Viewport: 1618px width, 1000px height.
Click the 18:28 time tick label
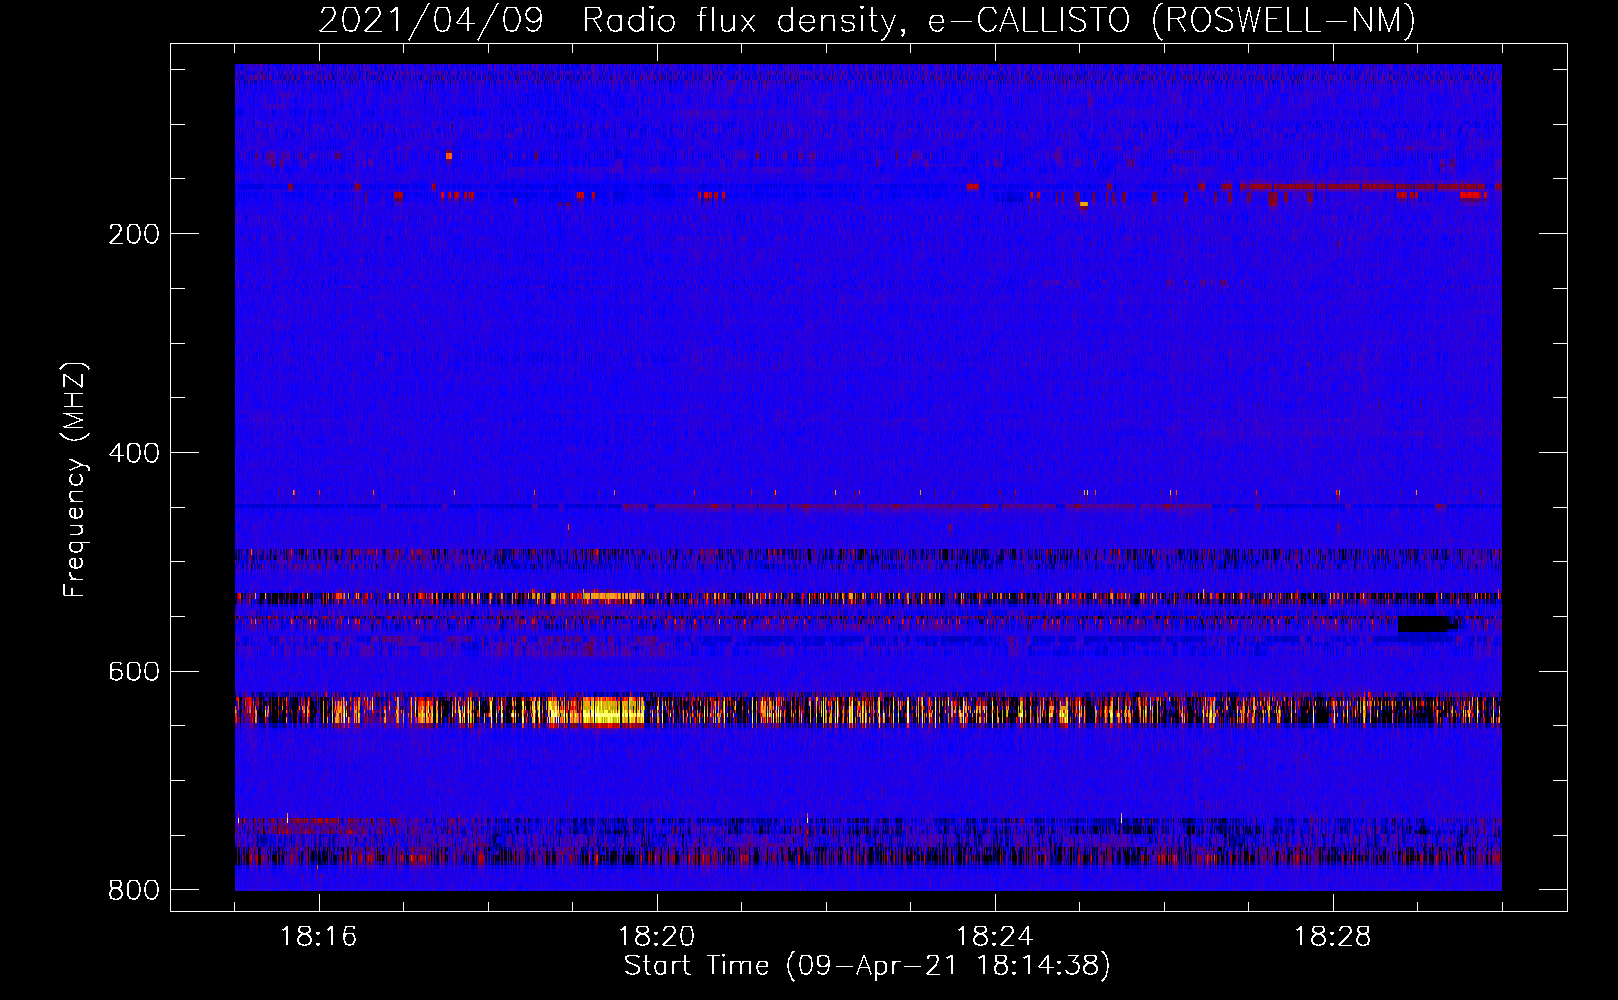coord(1333,937)
